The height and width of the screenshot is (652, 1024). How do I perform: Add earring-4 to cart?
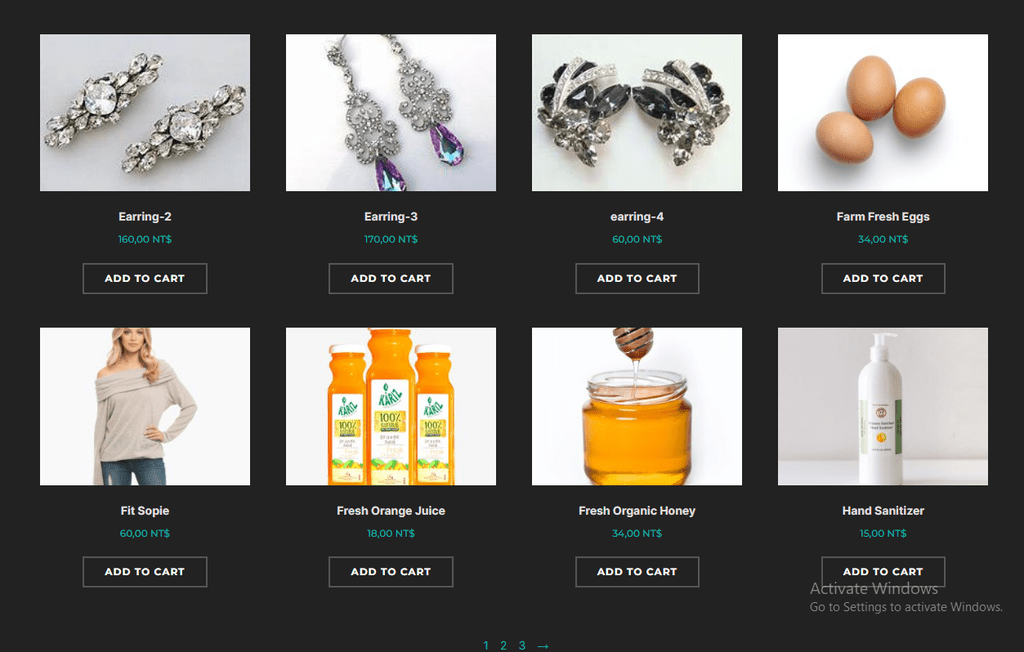[637, 278]
